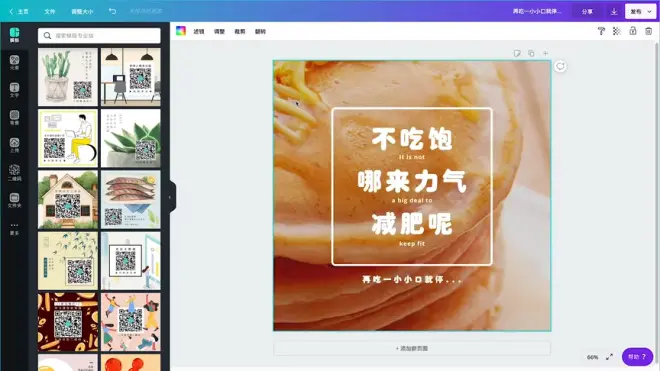Select the 'a big deal to' text
The width and height of the screenshot is (660, 371).
(412, 200)
